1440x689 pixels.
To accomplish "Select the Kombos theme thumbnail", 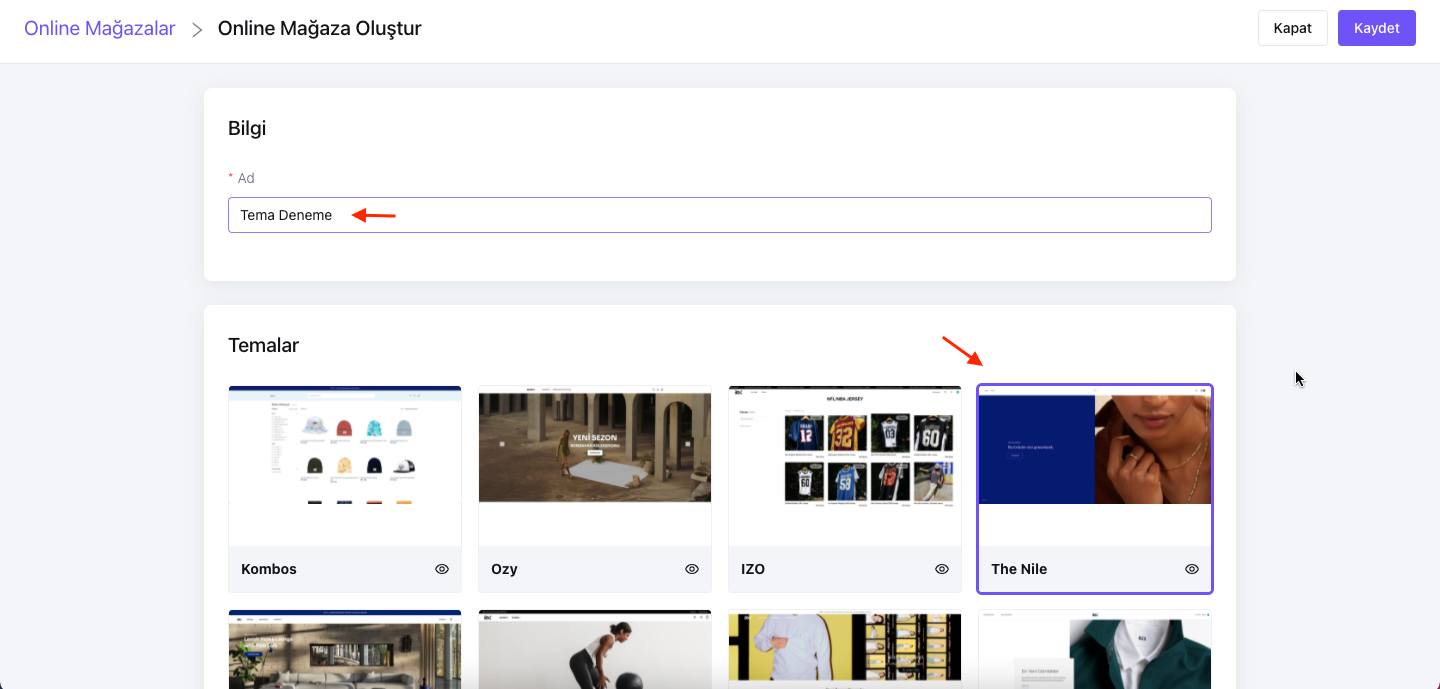I will click(345, 466).
